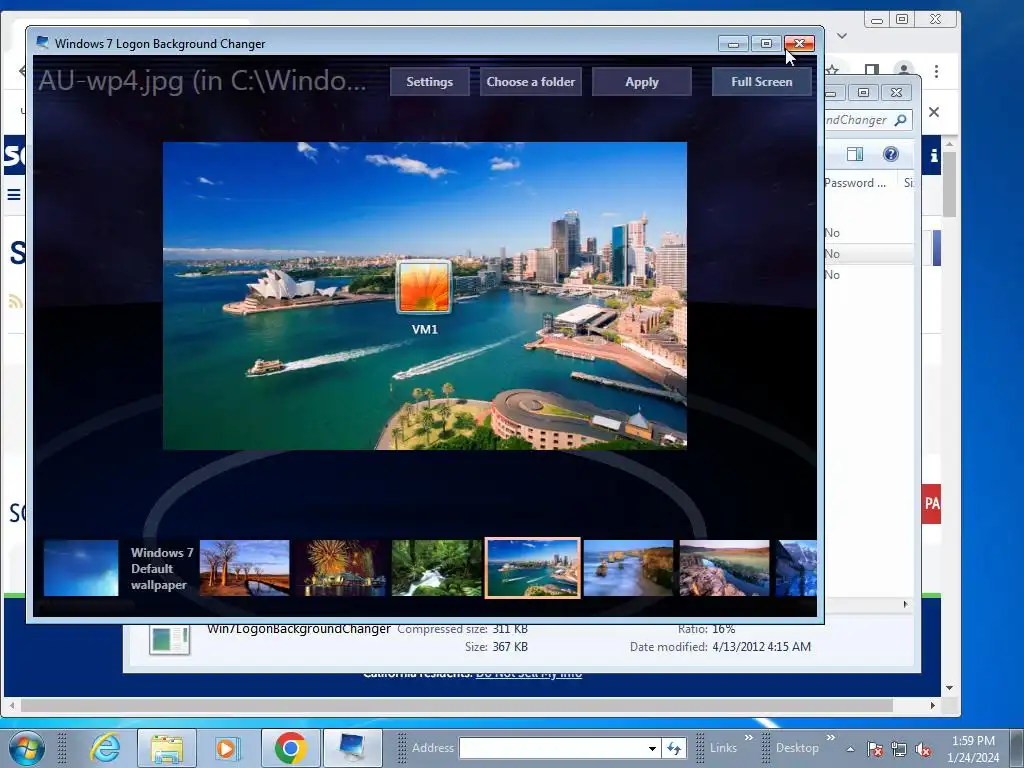Click Date modified value 4/13/2012 4:15 AM
1024x768 pixels.
(x=761, y=647)
